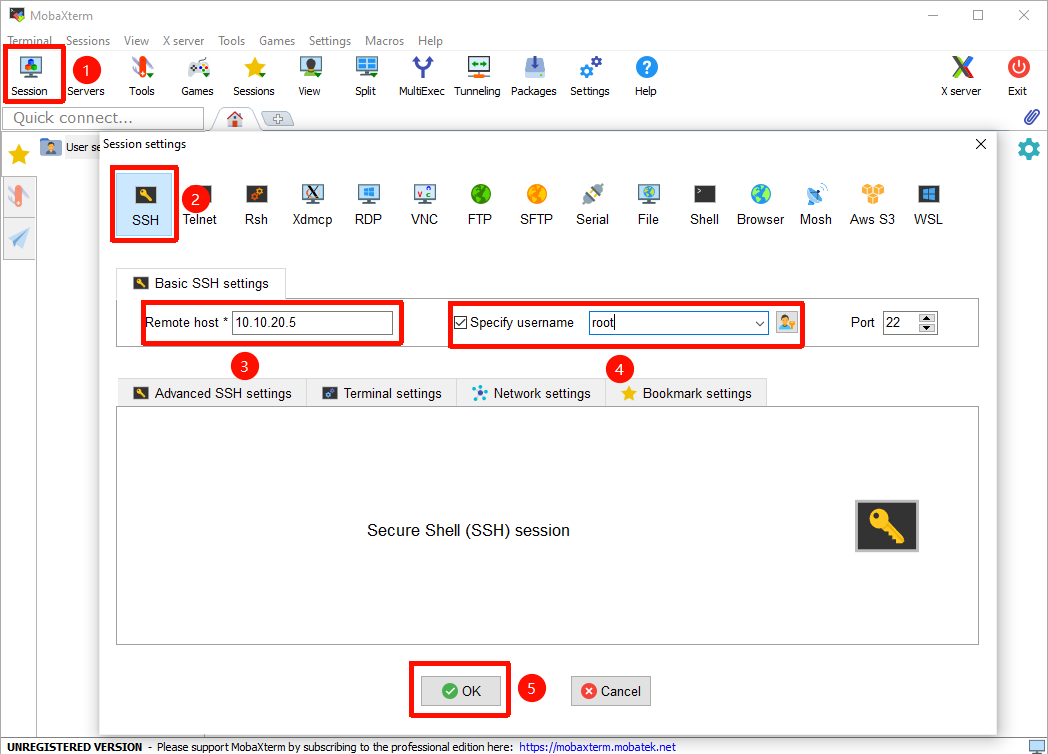Switch to the Network settings tab

click(531, 393)
